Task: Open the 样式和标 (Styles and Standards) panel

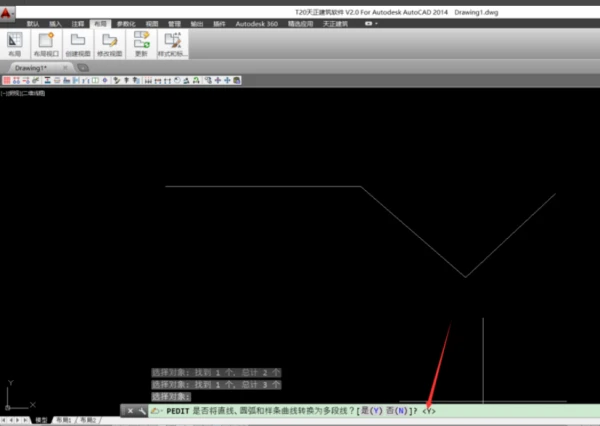Action: [x=172, y=43]
